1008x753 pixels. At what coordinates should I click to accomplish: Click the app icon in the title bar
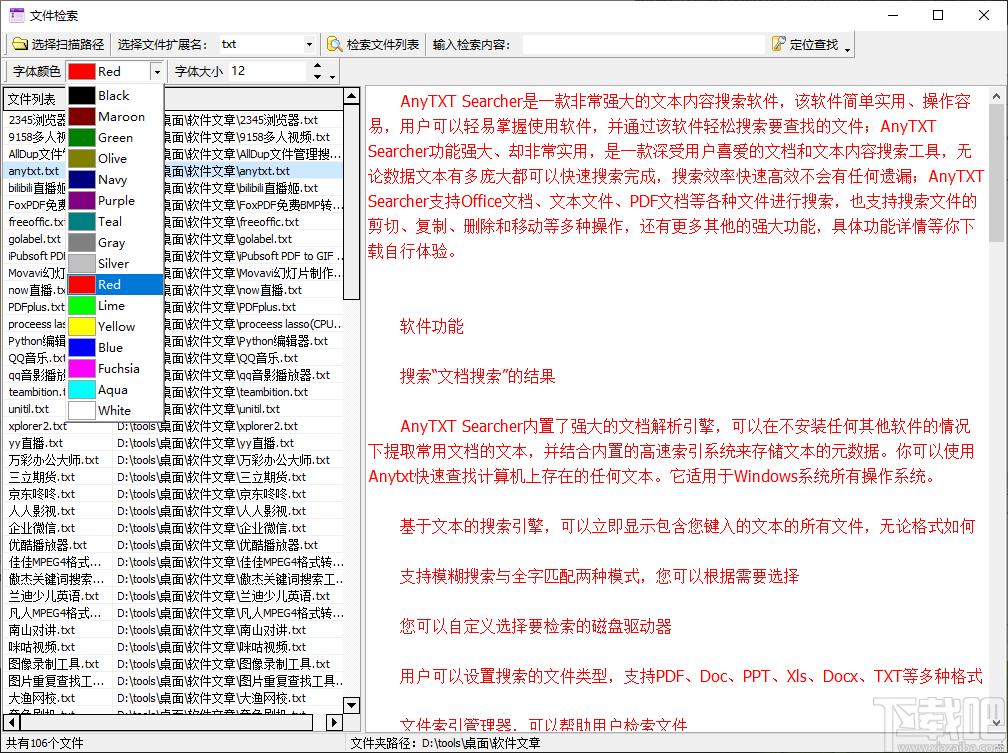pyautogui.click(x=17, y=15)
